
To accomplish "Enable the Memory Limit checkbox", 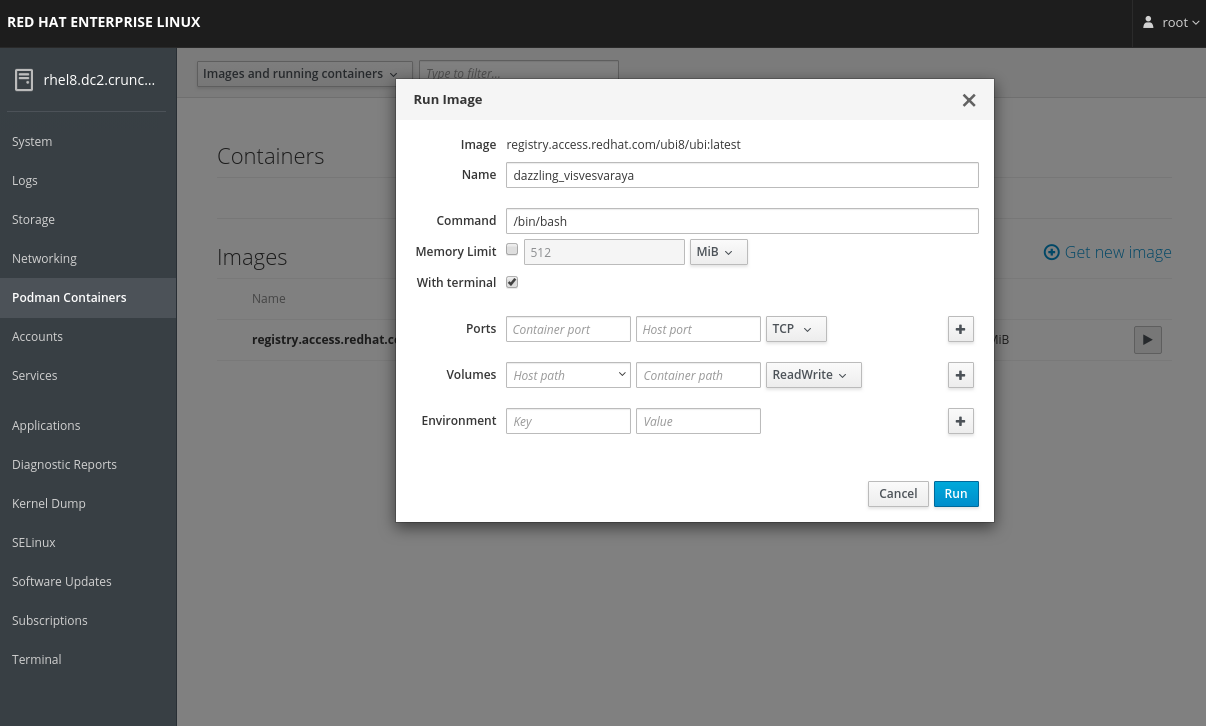I will 512,250.
